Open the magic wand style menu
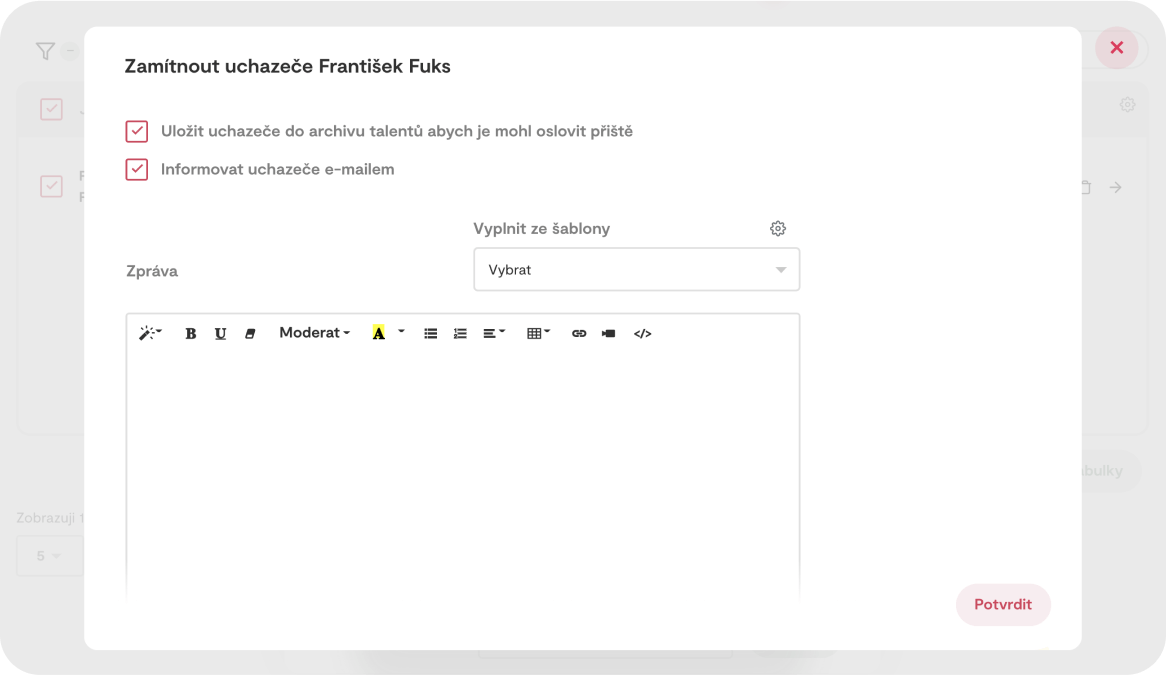Viewport: 1166px width, 675px height. pos(150,333)
